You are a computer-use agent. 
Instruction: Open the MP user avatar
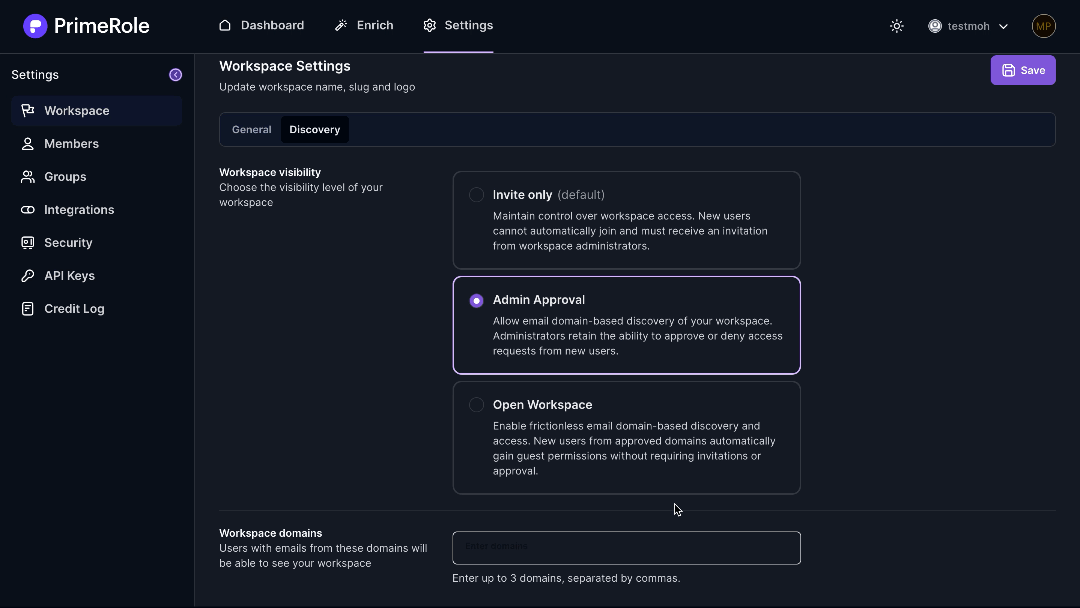1043,26
